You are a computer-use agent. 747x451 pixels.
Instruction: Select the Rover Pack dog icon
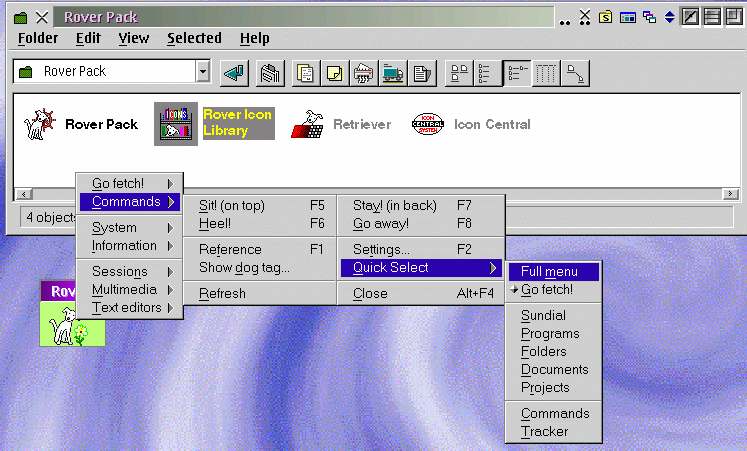pyautogui.click(x=40, y=124)
